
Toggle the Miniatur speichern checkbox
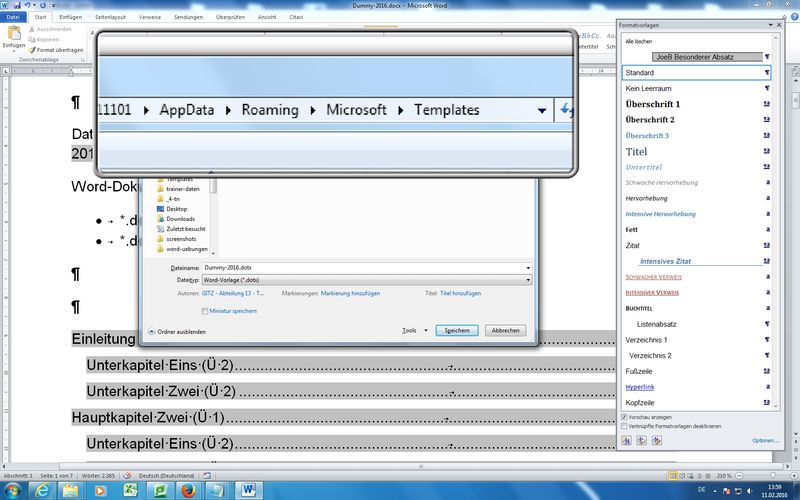(205, 311)
